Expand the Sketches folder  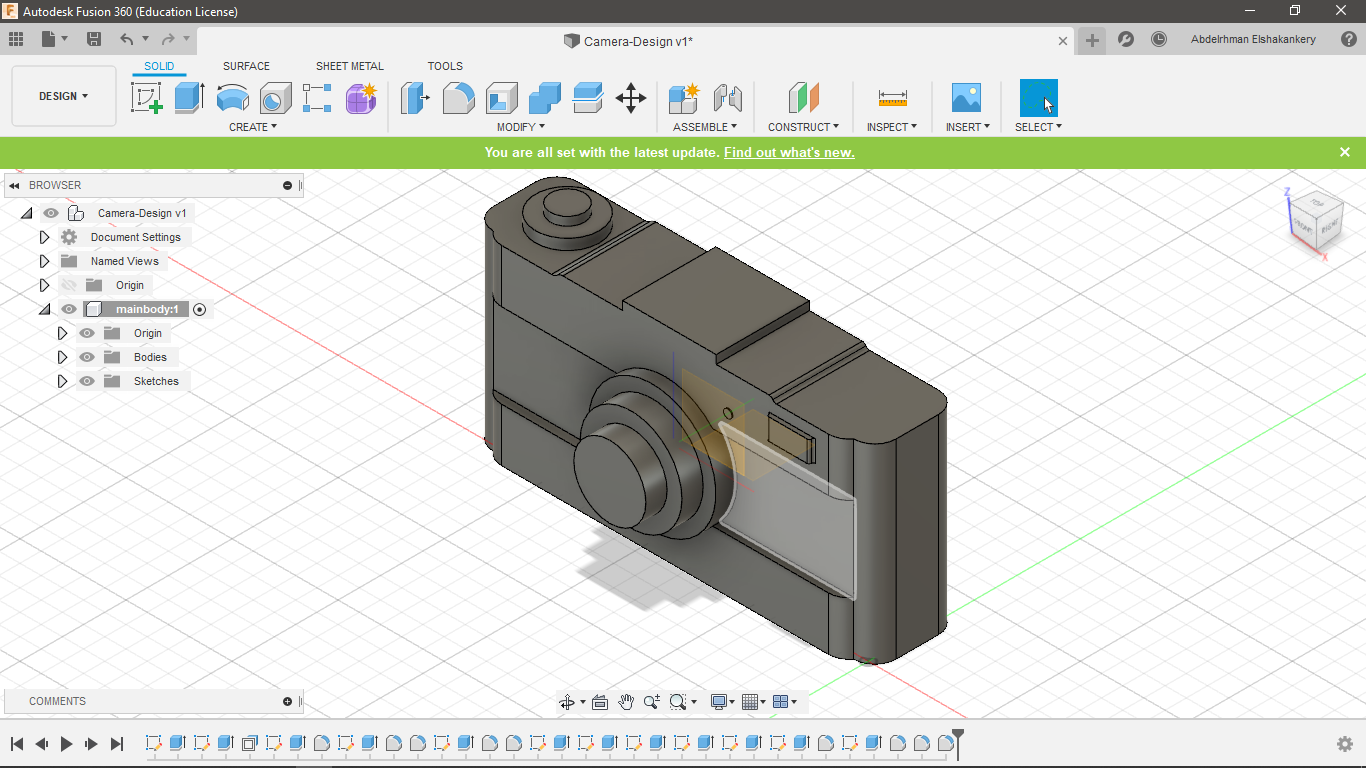(62, 381)
